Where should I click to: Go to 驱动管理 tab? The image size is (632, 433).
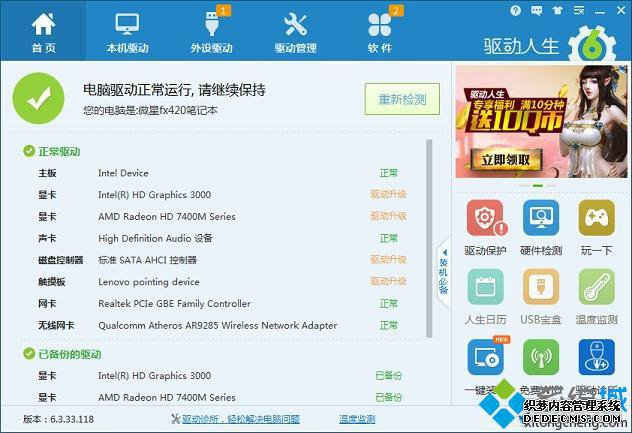[x=295, y=32]
